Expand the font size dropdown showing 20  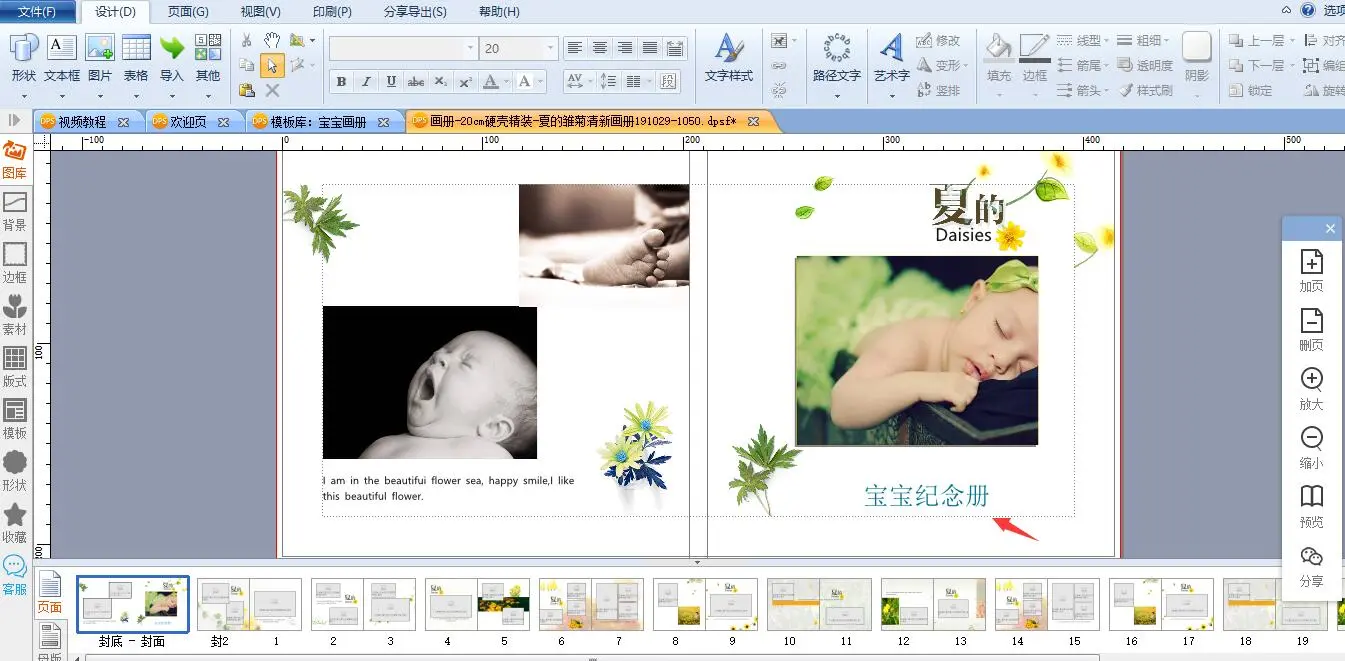(550, 48)
